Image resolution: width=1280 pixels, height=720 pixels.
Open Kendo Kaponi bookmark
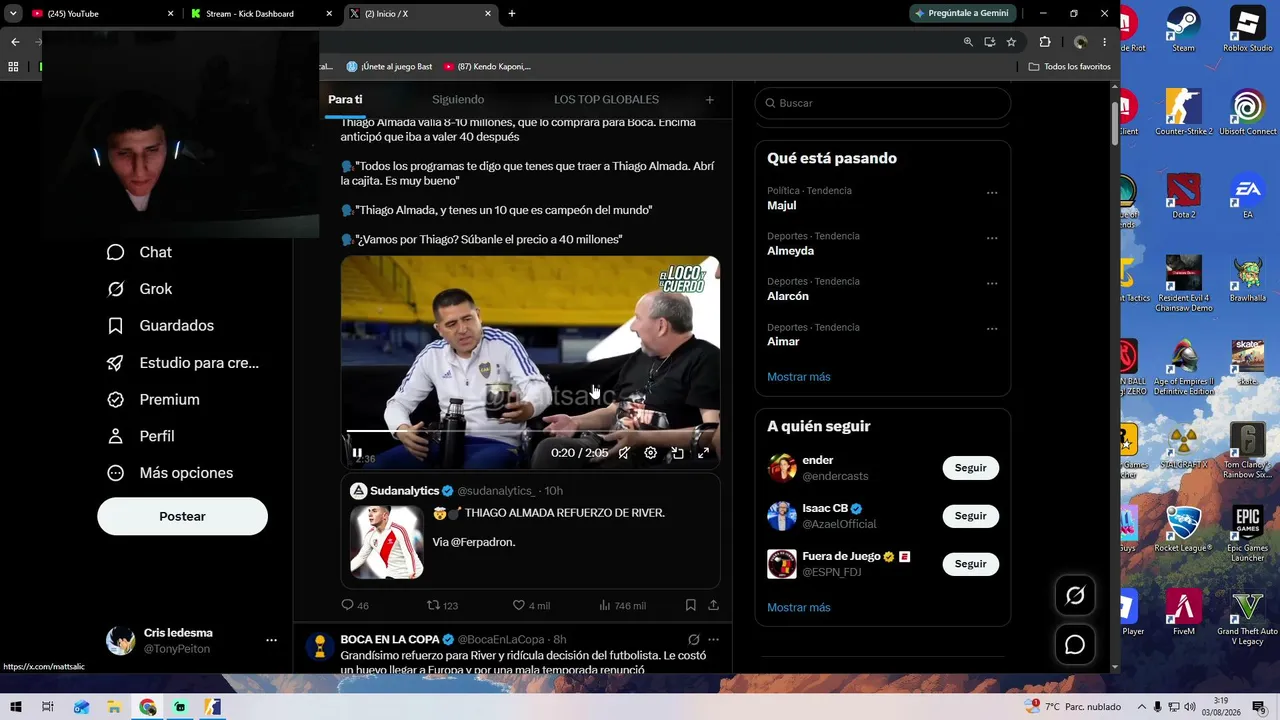pyautogui.click(x=487, y=67)
